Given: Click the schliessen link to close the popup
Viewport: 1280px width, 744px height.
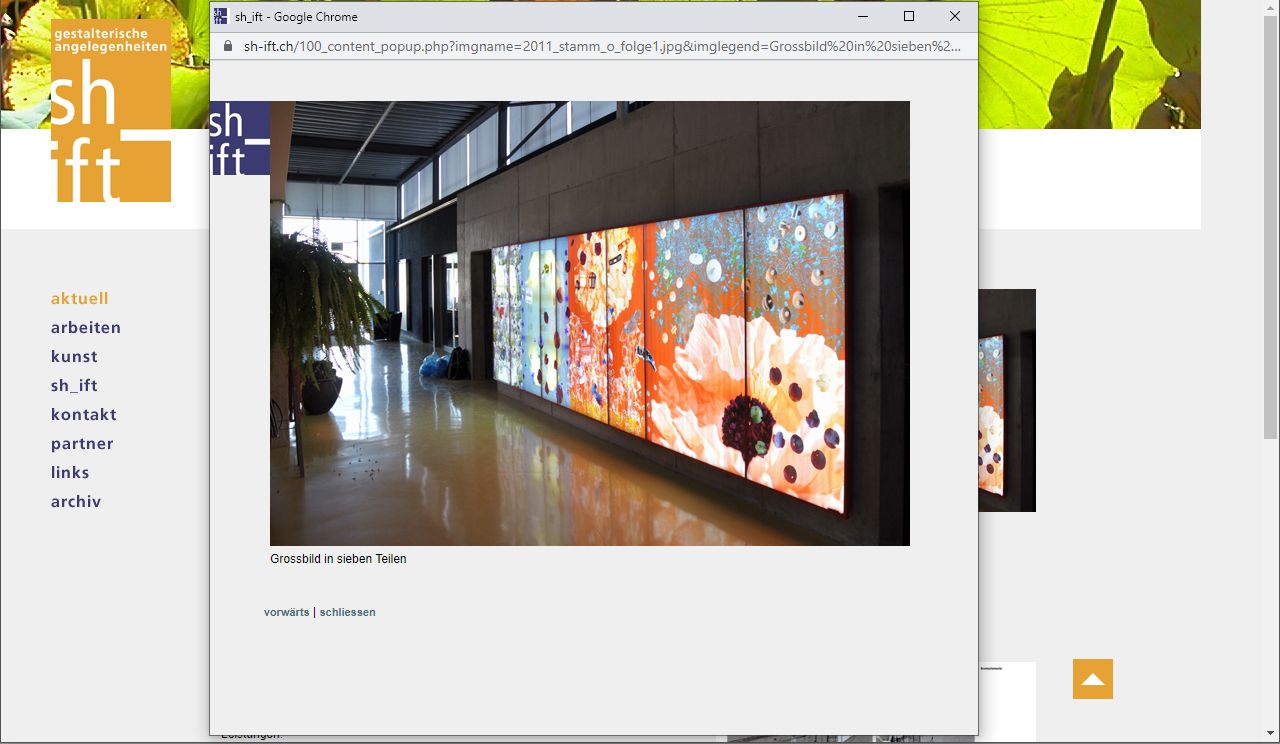Looking at the screenshot, I should point(347,612).
